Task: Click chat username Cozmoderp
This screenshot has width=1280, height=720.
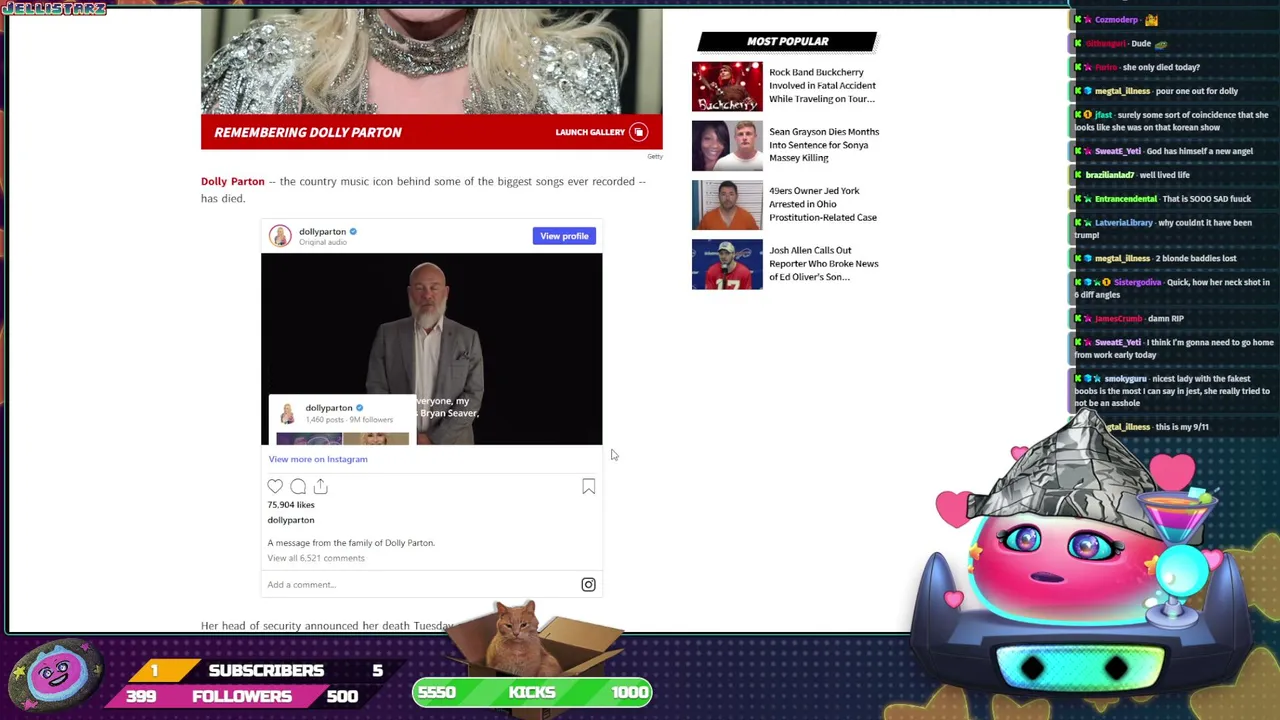Action: click(x=1116, y=20)
